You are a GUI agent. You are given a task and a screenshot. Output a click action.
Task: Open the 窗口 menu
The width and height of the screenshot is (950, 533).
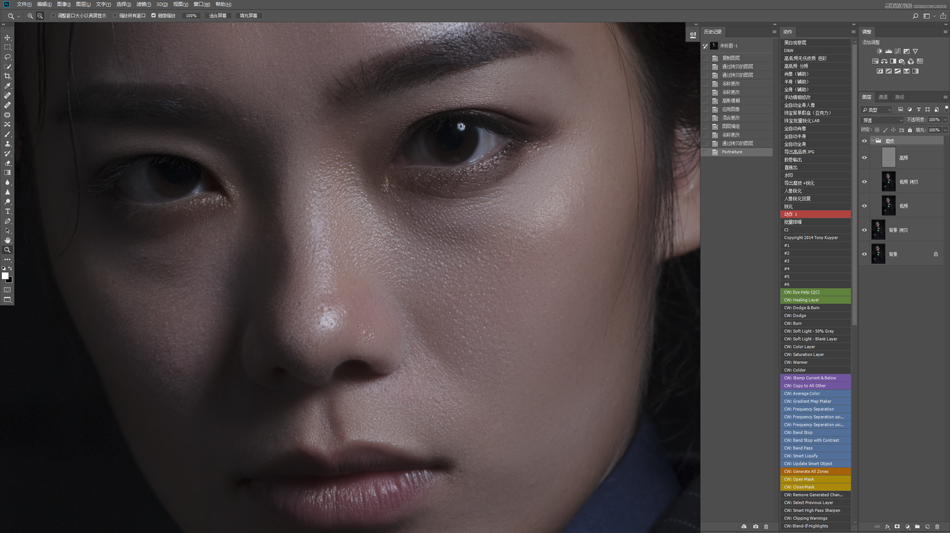(x=202, y=4)
